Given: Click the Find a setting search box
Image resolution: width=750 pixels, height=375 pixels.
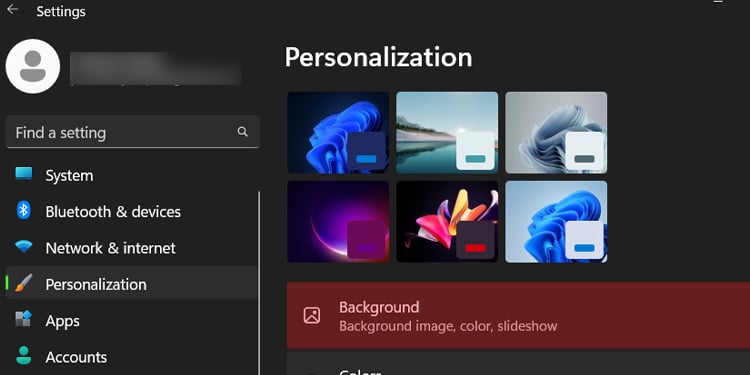Looking at the screenshot, I should [x=132, y=132].
